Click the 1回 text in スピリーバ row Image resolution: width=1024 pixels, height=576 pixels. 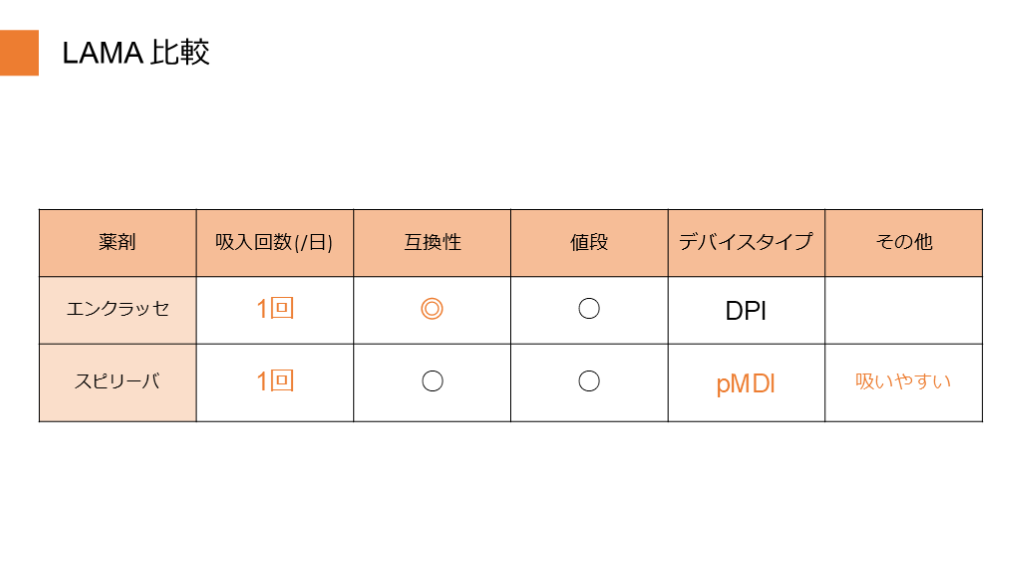274,382
